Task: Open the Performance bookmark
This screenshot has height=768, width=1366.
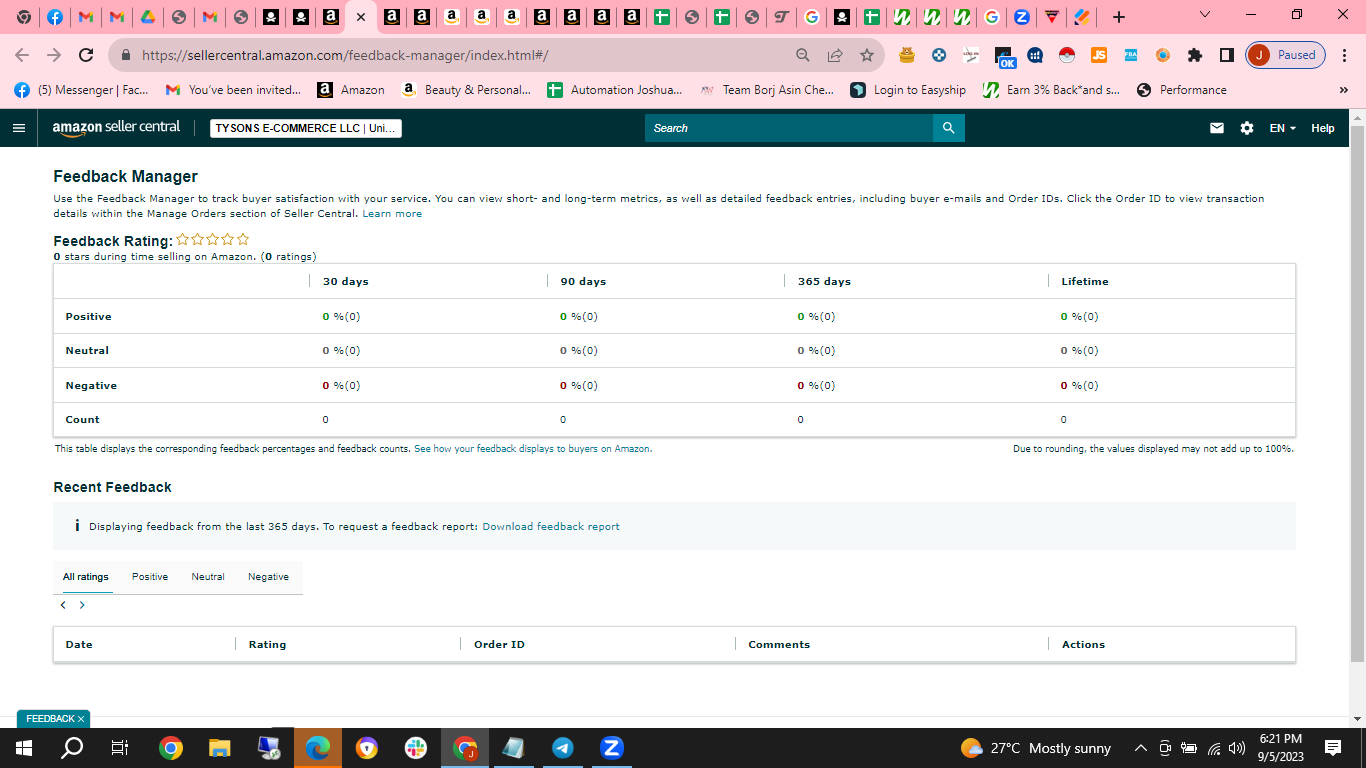Action: (x=1181, y=90)
